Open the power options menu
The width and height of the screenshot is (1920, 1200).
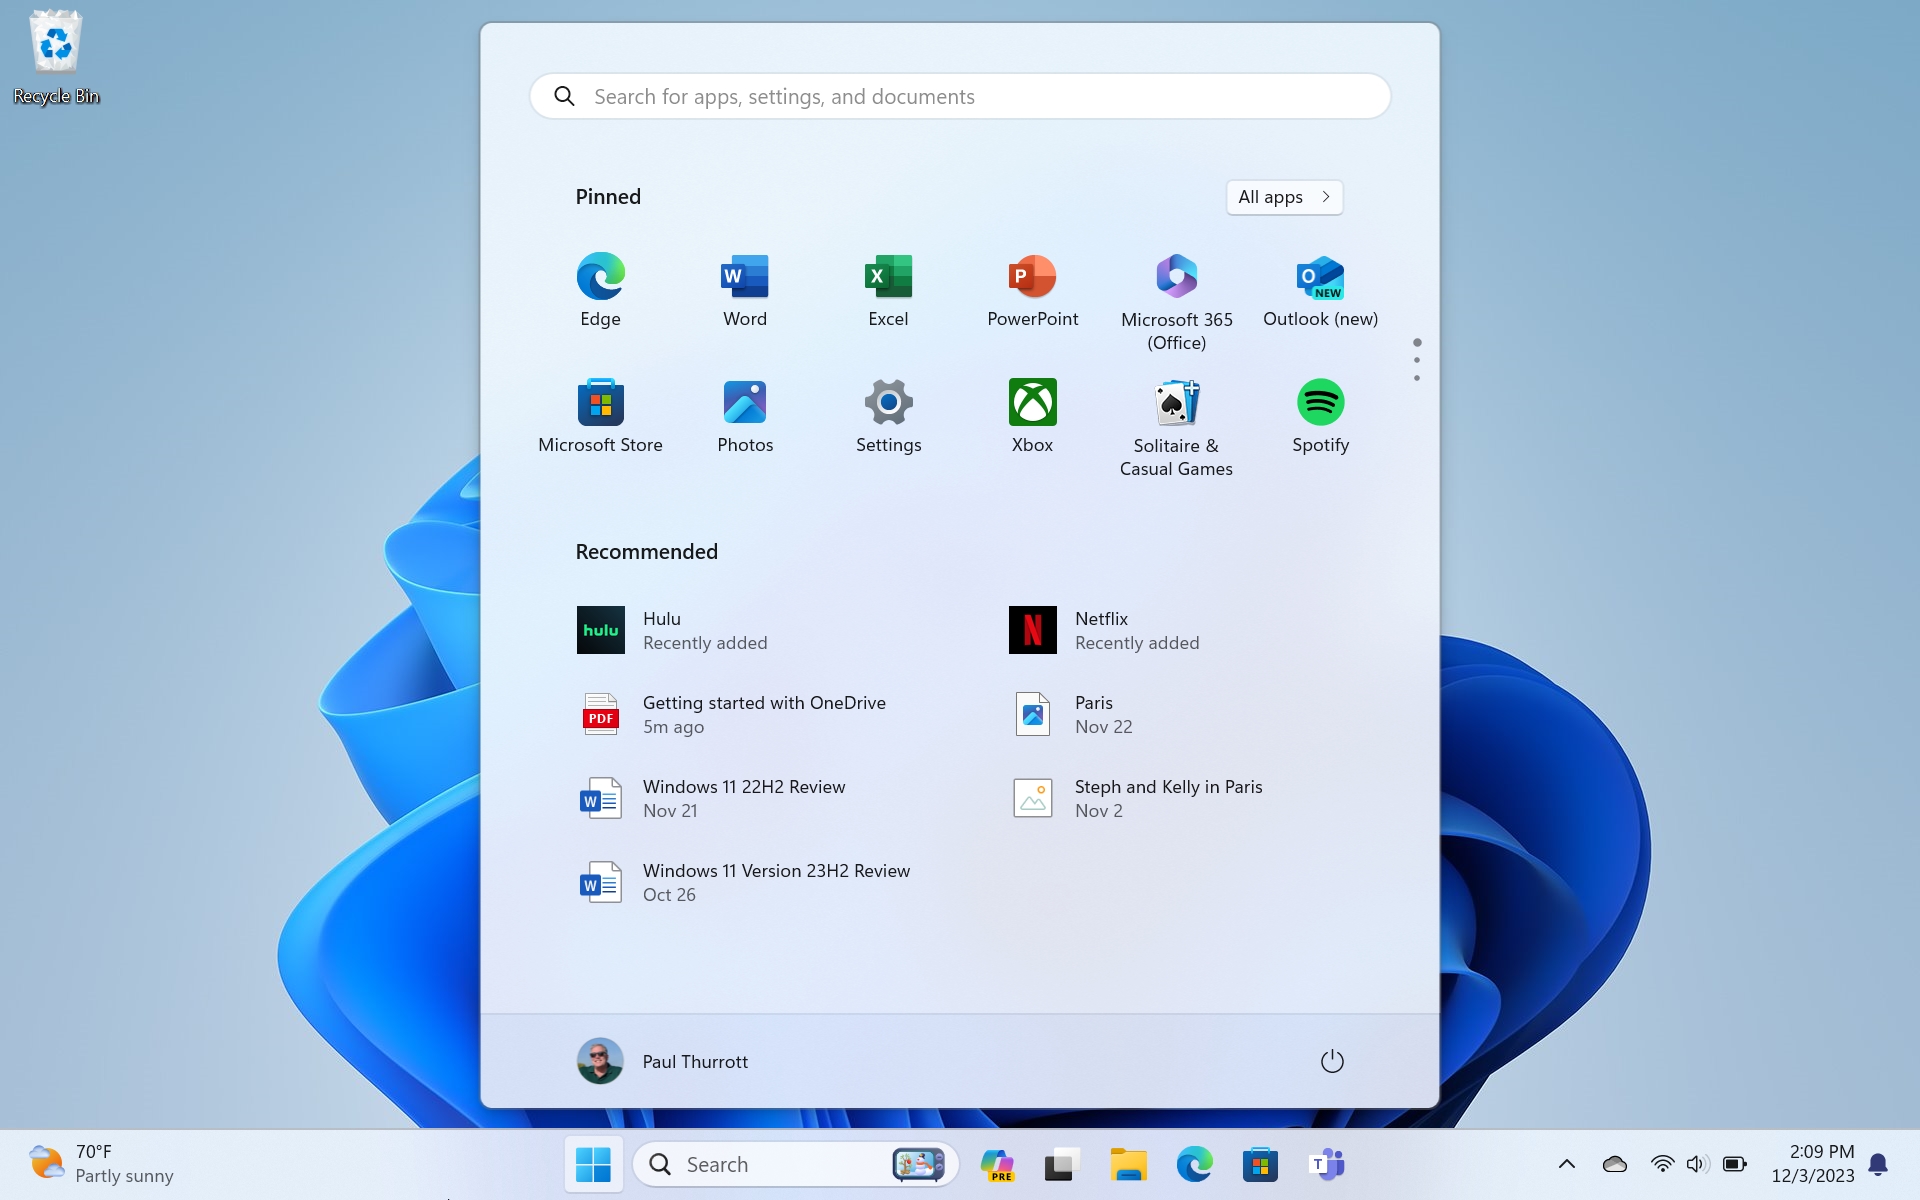(1332, 1061)
